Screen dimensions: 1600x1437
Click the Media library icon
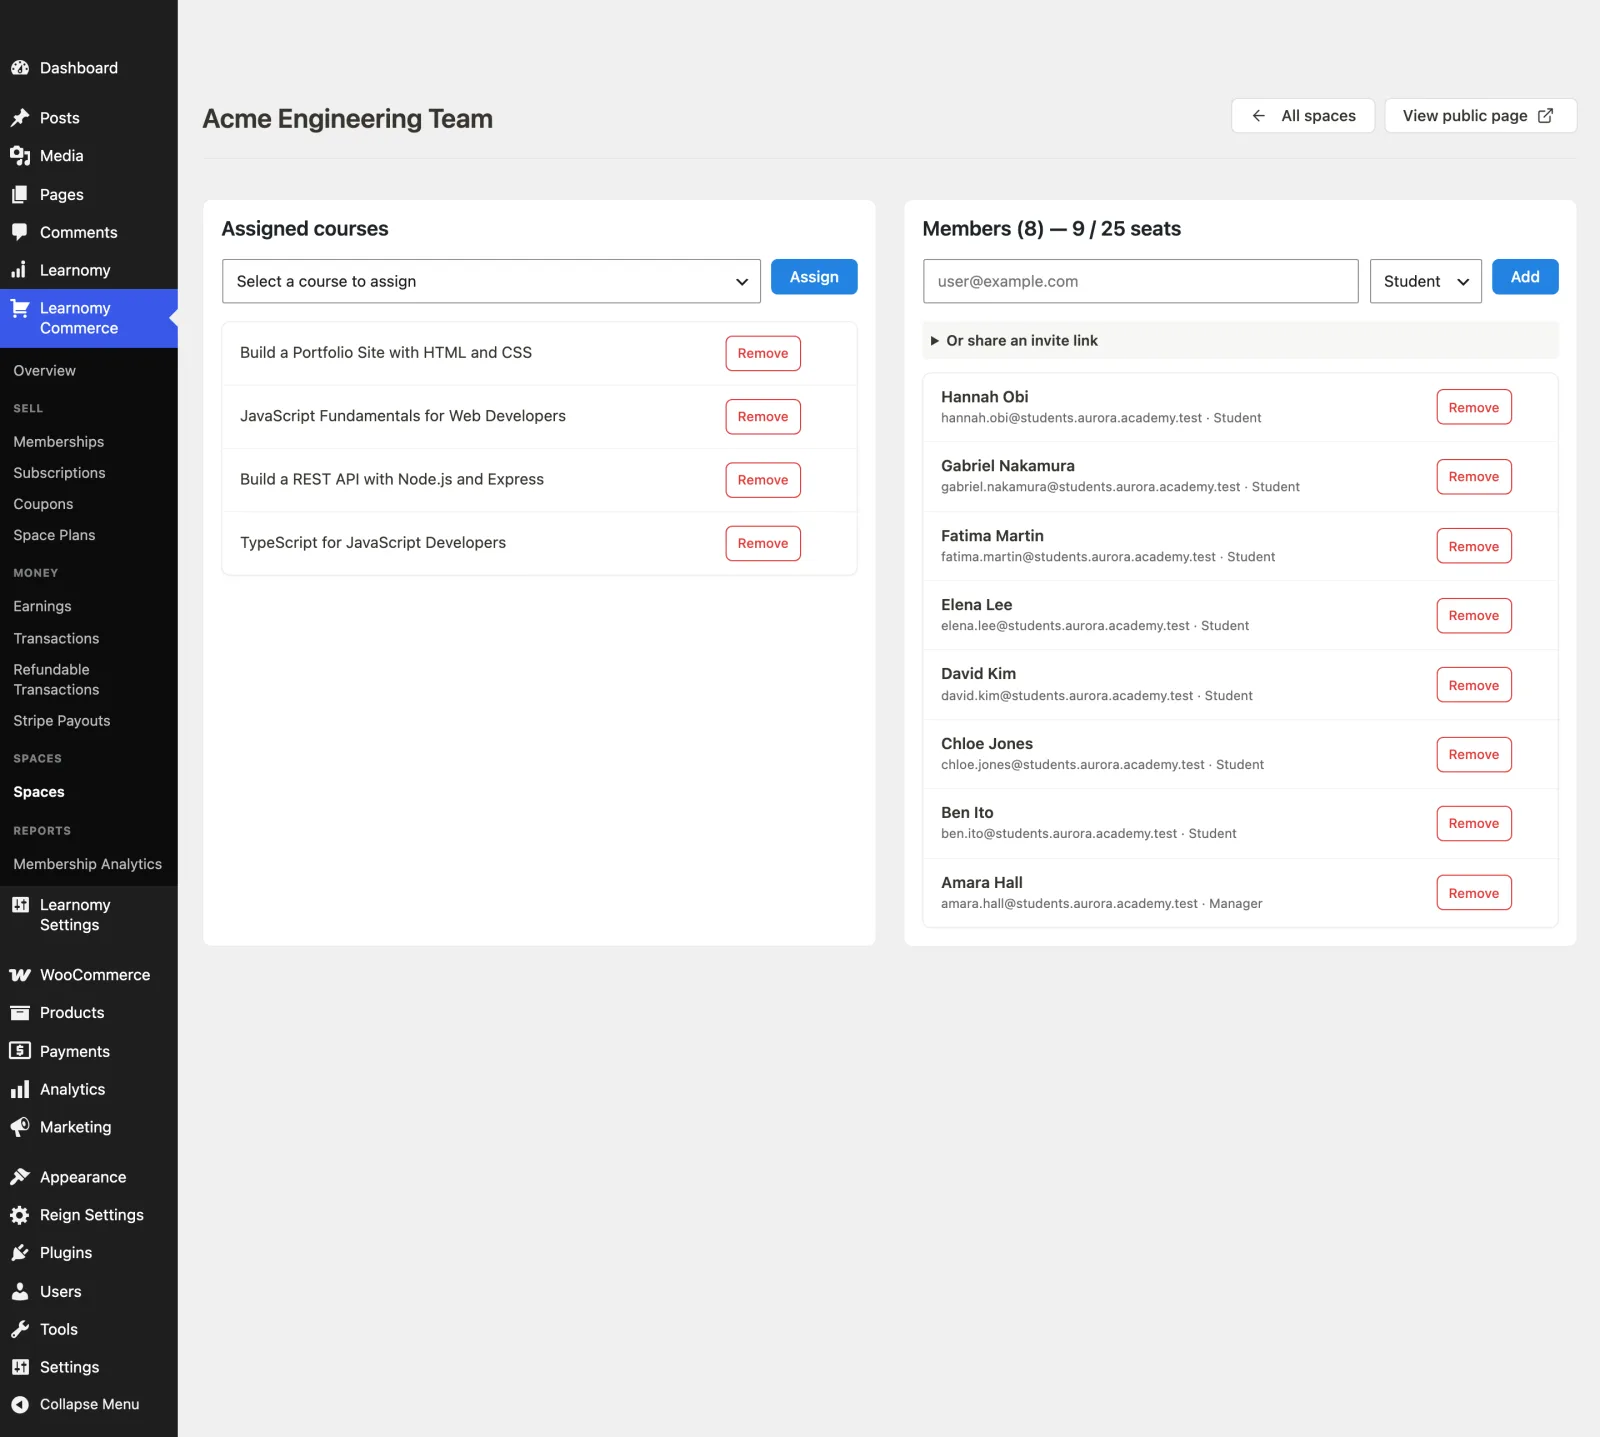click(20, 156)
